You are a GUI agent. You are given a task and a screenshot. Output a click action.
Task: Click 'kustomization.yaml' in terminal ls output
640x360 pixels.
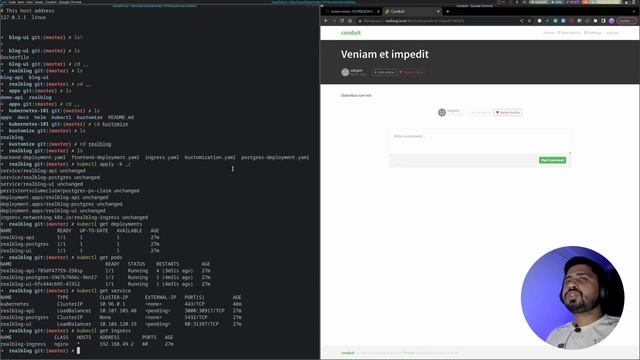tap(210, 157)
